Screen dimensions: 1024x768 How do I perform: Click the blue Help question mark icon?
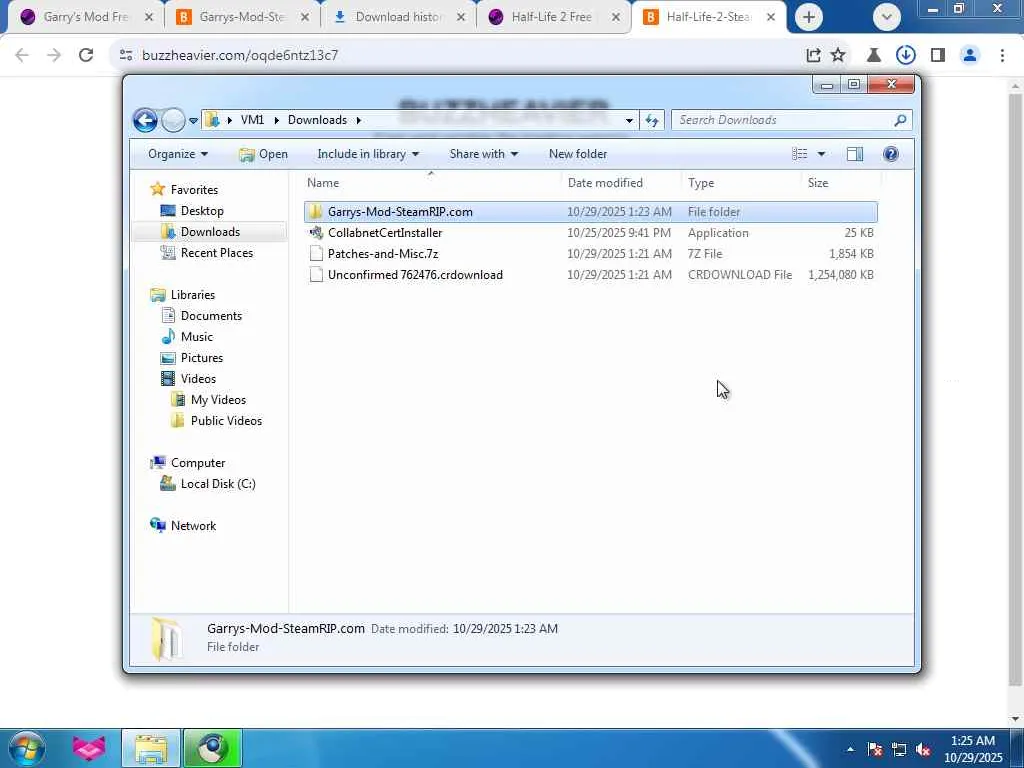click(891, 154)
